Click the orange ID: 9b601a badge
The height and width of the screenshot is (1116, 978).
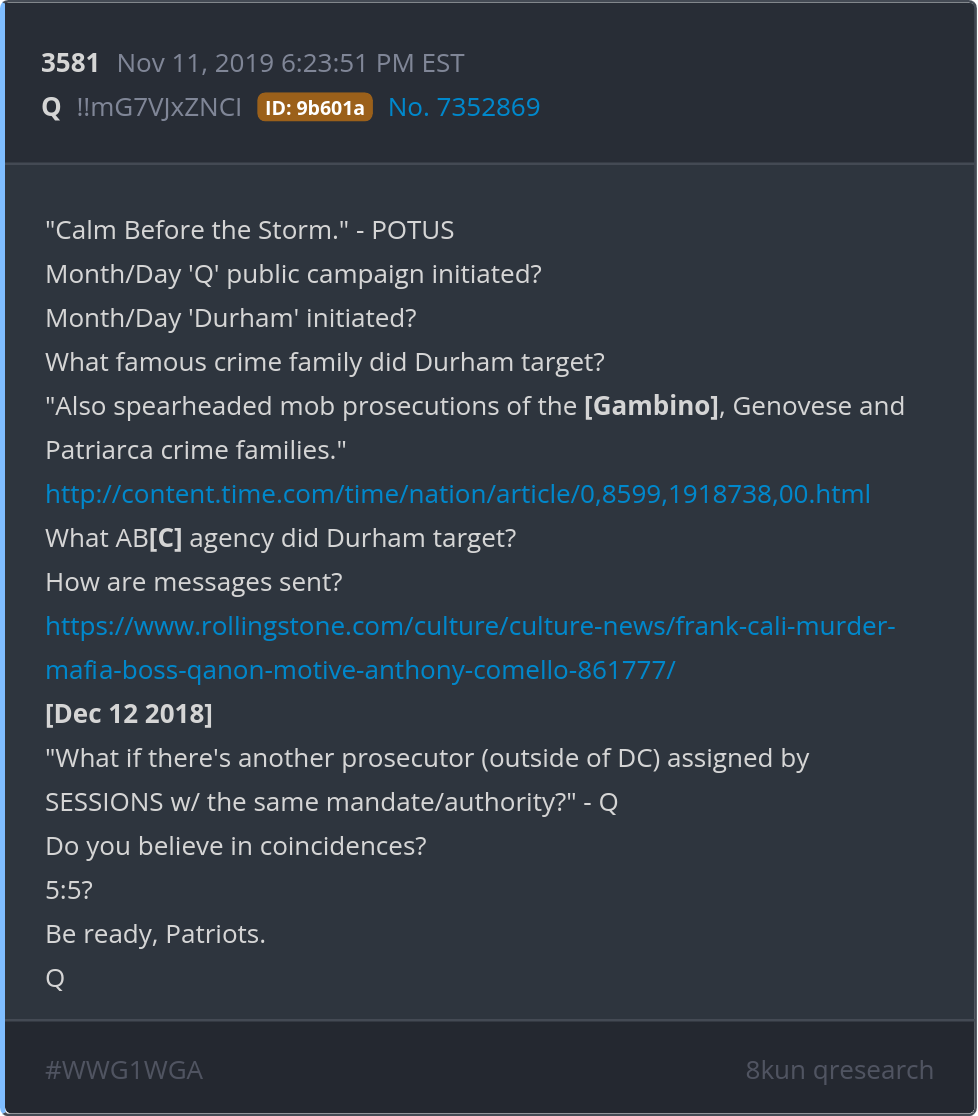point(315,107)
